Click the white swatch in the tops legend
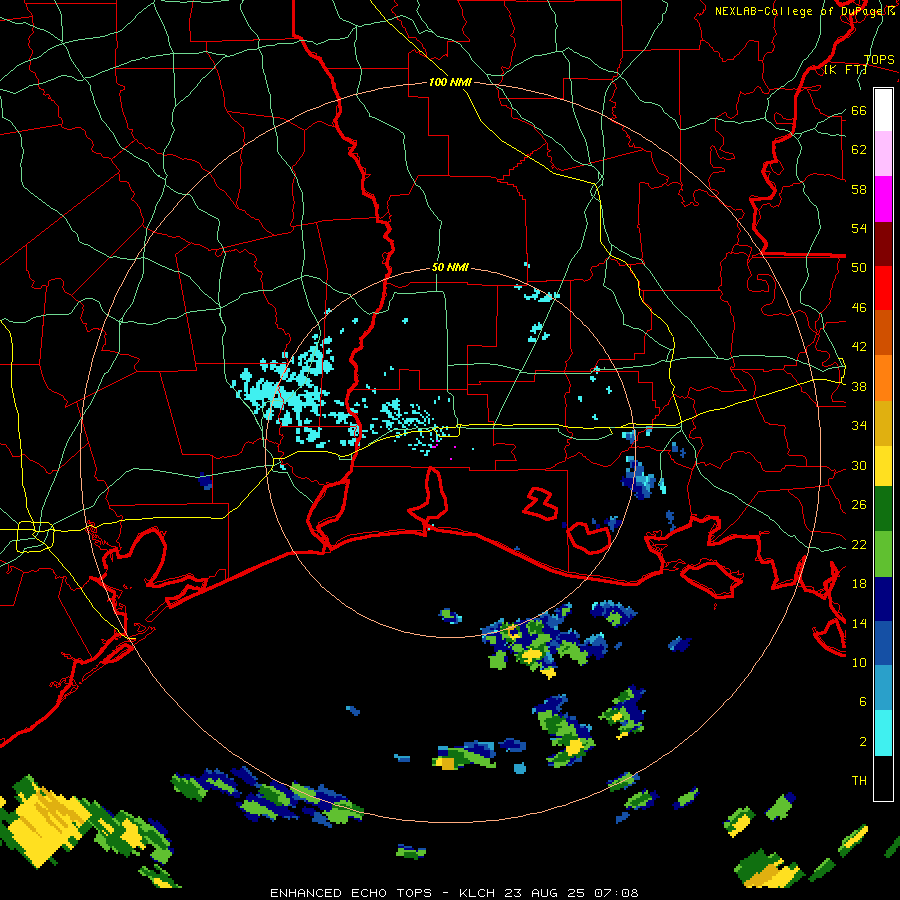 [x=883, y=110]
